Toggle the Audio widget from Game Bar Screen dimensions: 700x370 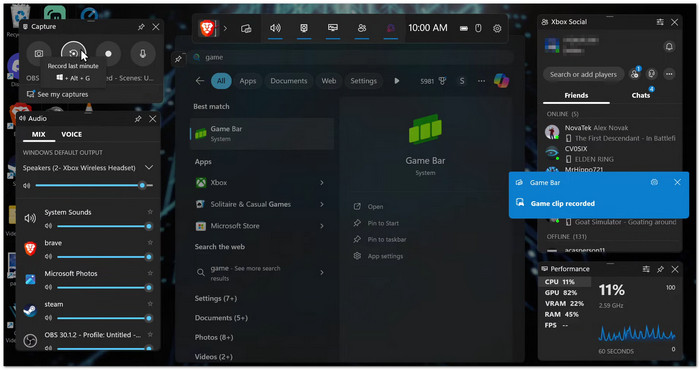point(275,28)
